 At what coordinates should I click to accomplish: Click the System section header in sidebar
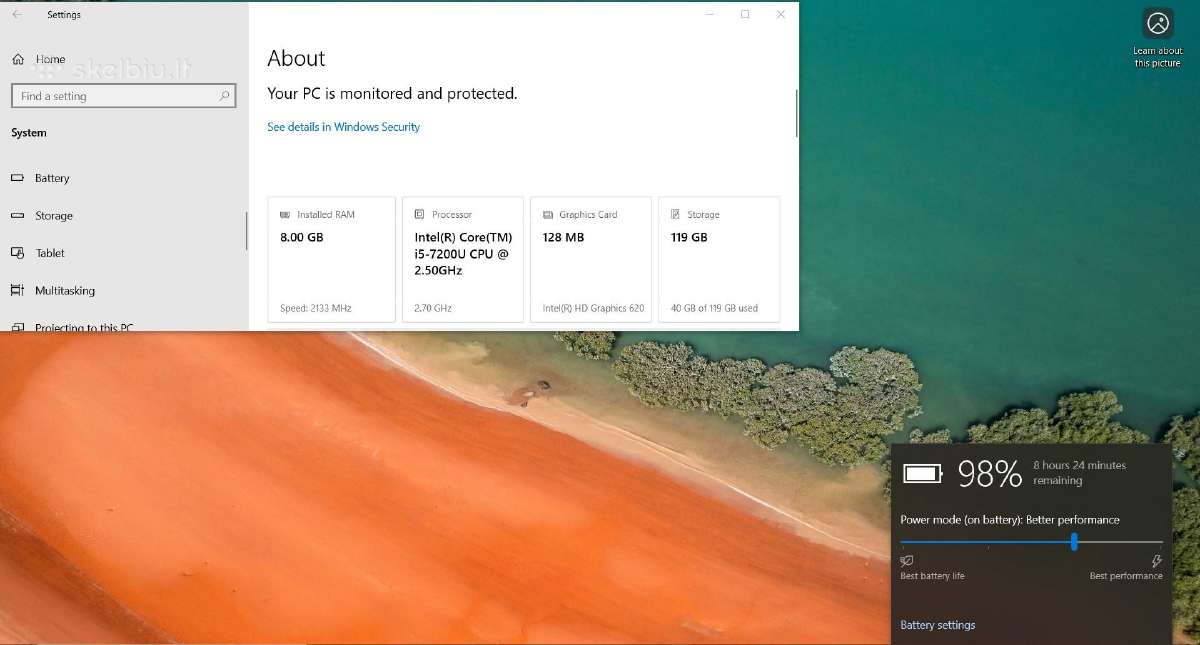(x=29, y=133)
